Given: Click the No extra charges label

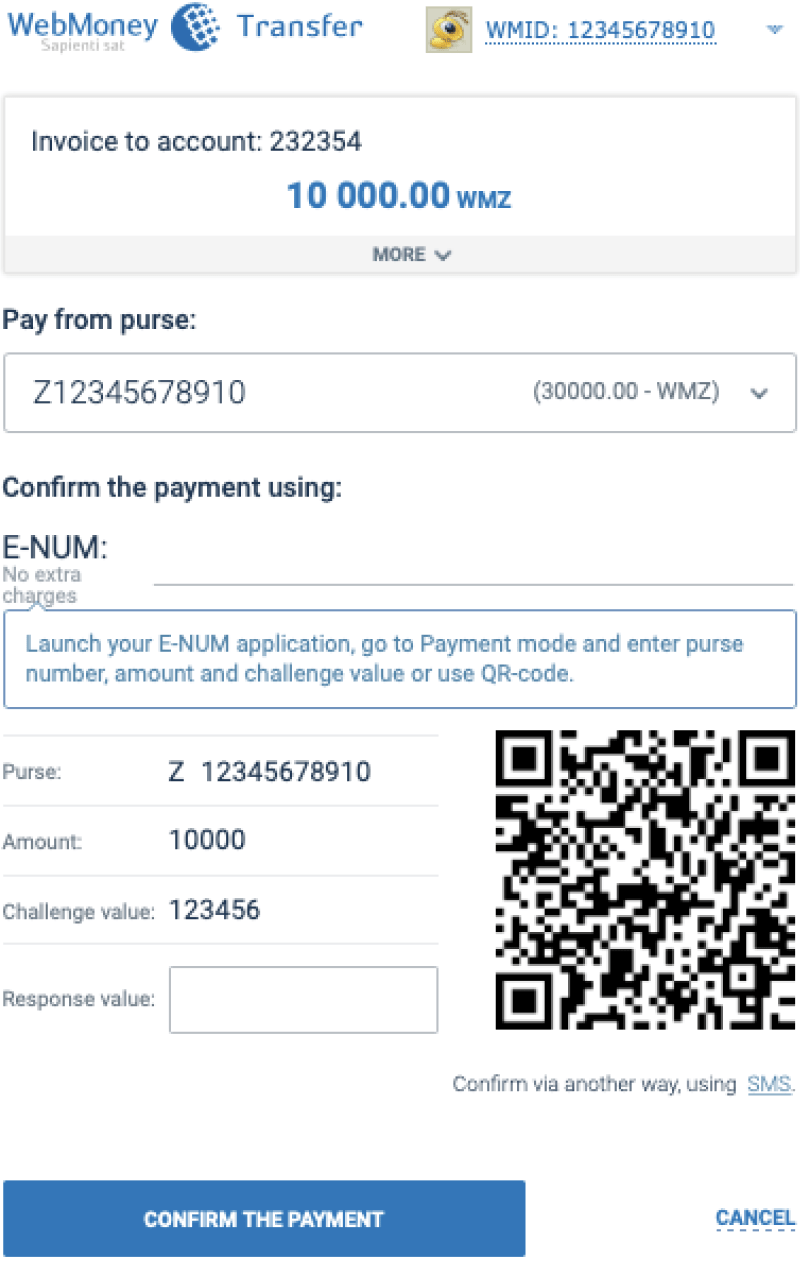Looking at the screenshot, I should pos(42,585).
